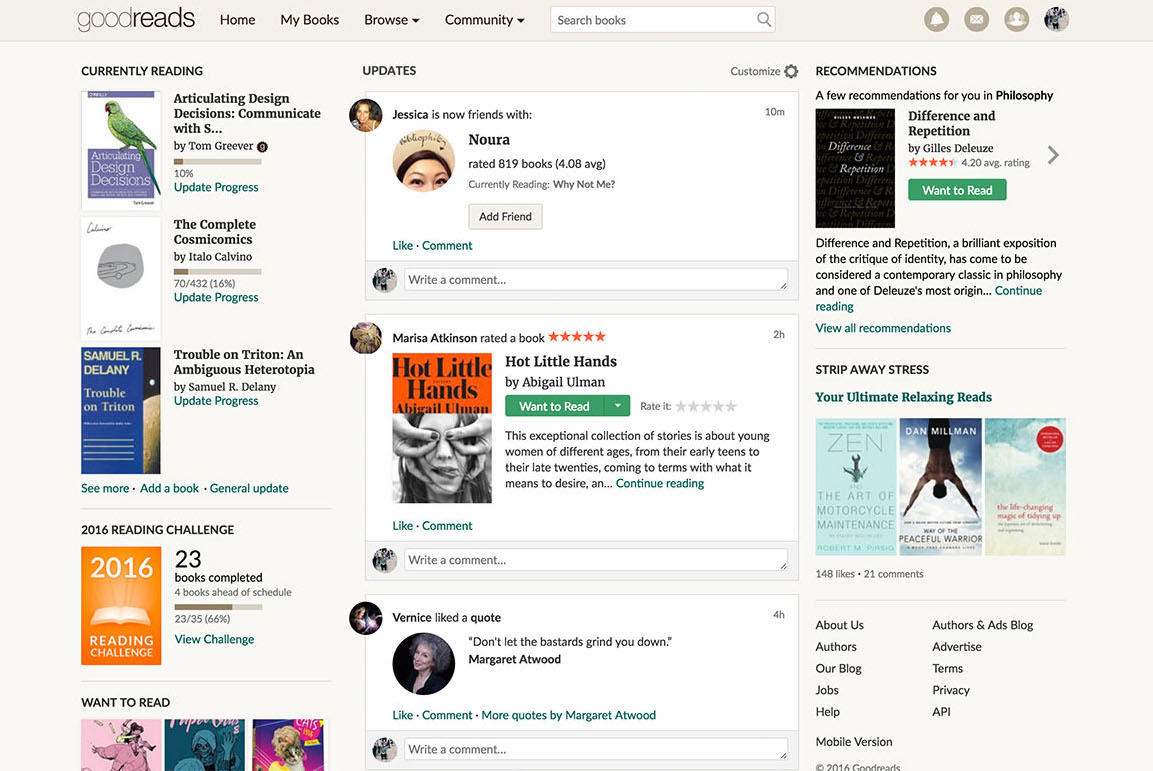Click Want to Read for Difference and Repetition
Image resolution: width=1153 pixels, height=771 pixels.
click(956, 189)
